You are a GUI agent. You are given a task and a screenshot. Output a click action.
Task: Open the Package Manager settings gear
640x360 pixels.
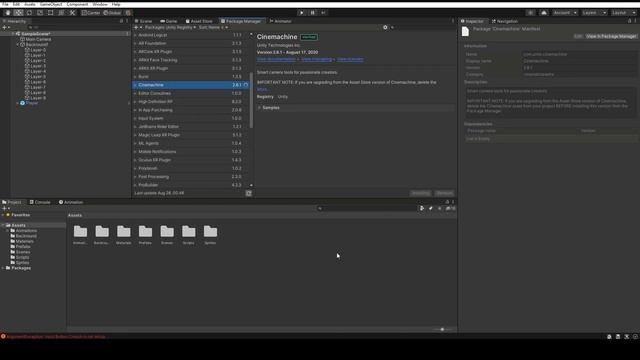[x=385, y=27]
